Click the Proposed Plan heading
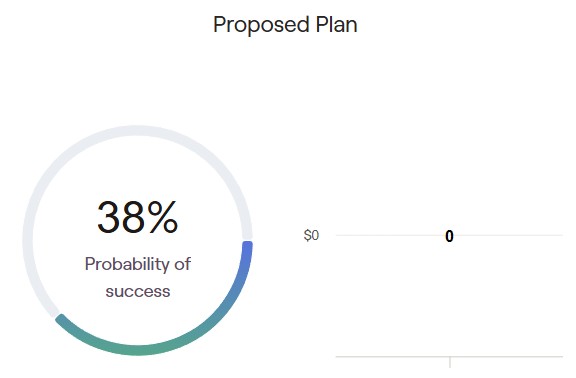Image resolution: width=576 pixels, height=378 pixels. coord(285,25)
